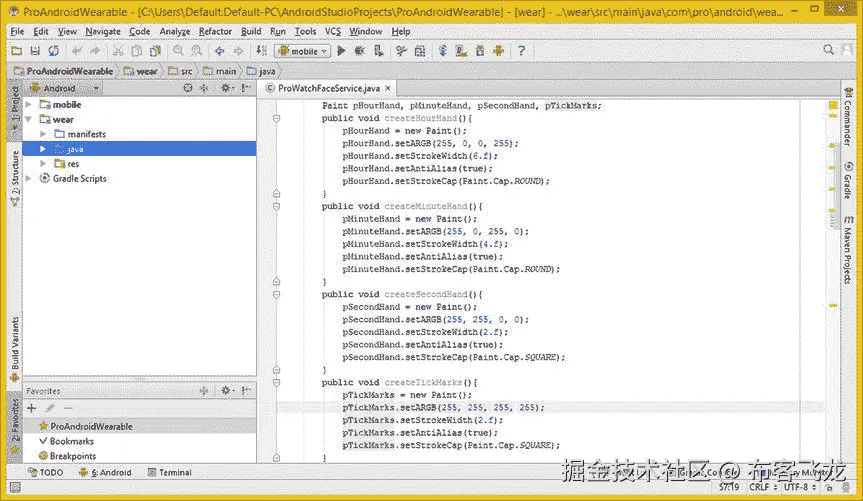Click the main breadcrumb

(x=220, y=72)
